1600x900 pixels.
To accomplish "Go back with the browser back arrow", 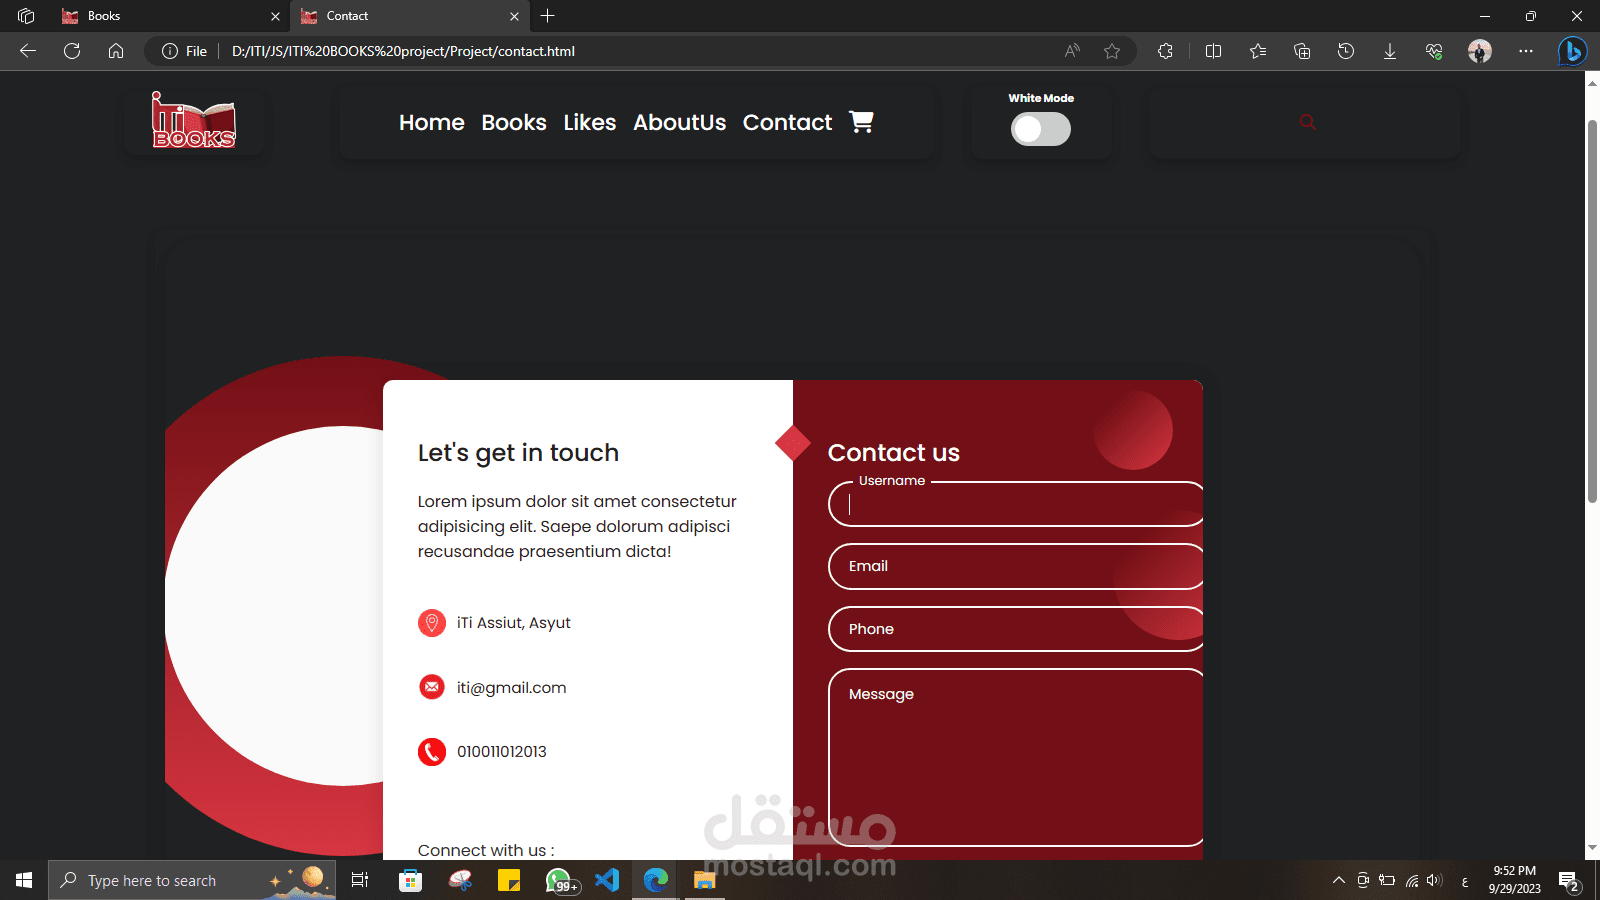I will 28,51.
